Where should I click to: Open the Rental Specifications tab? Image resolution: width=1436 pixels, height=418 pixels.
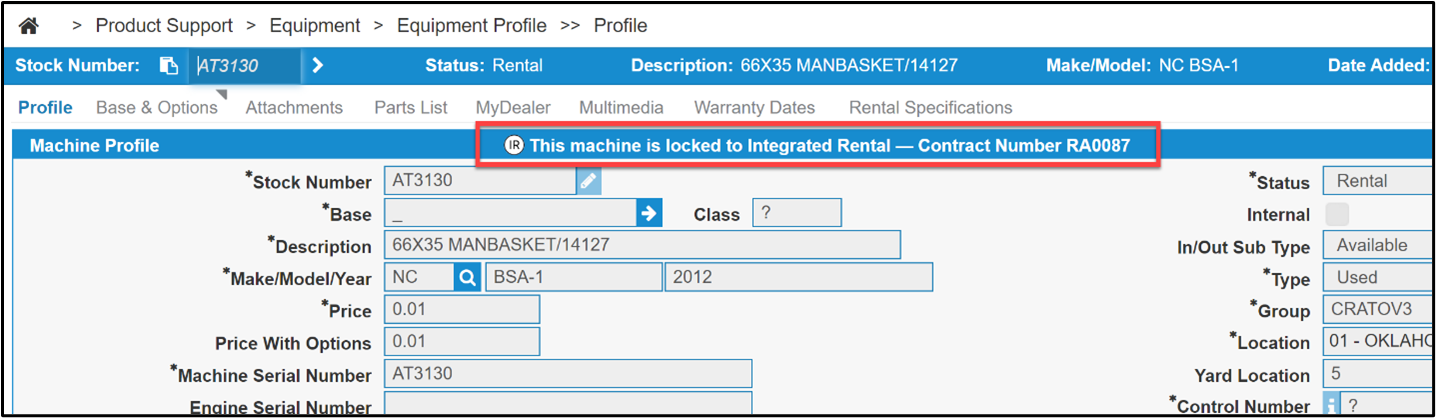pos(931,107)
